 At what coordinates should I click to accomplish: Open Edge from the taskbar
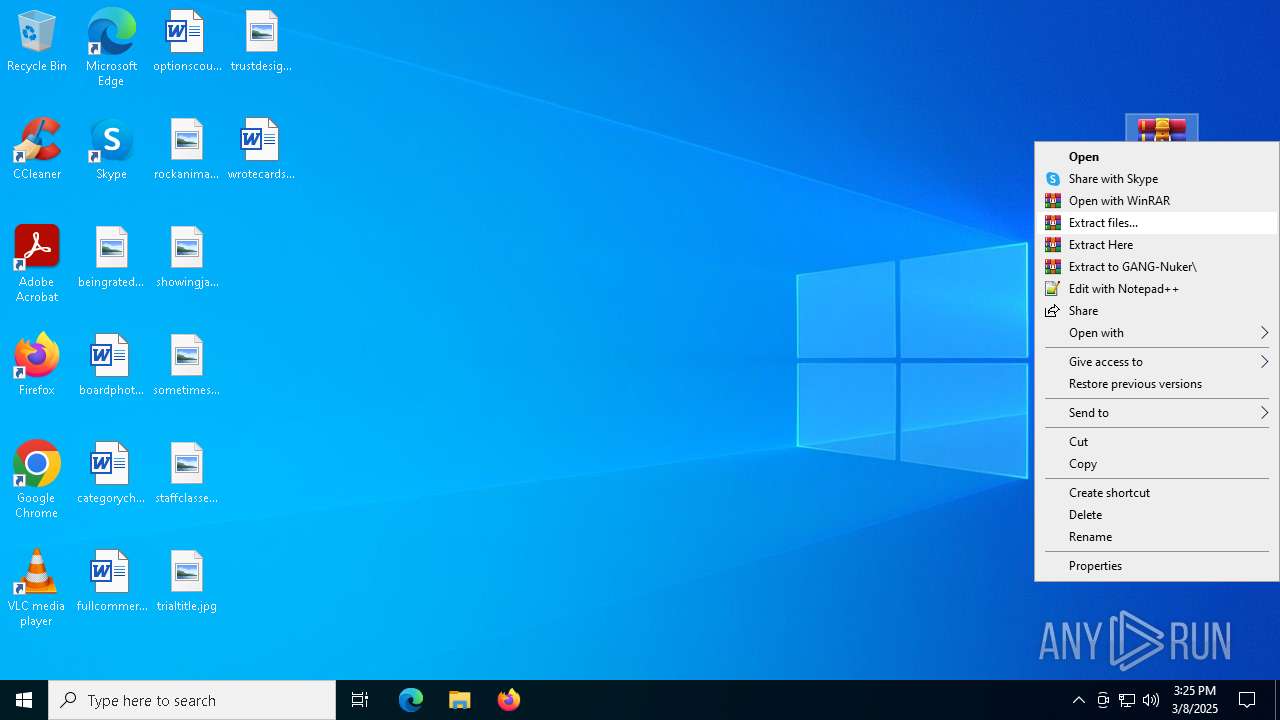[x=411, y=700]
